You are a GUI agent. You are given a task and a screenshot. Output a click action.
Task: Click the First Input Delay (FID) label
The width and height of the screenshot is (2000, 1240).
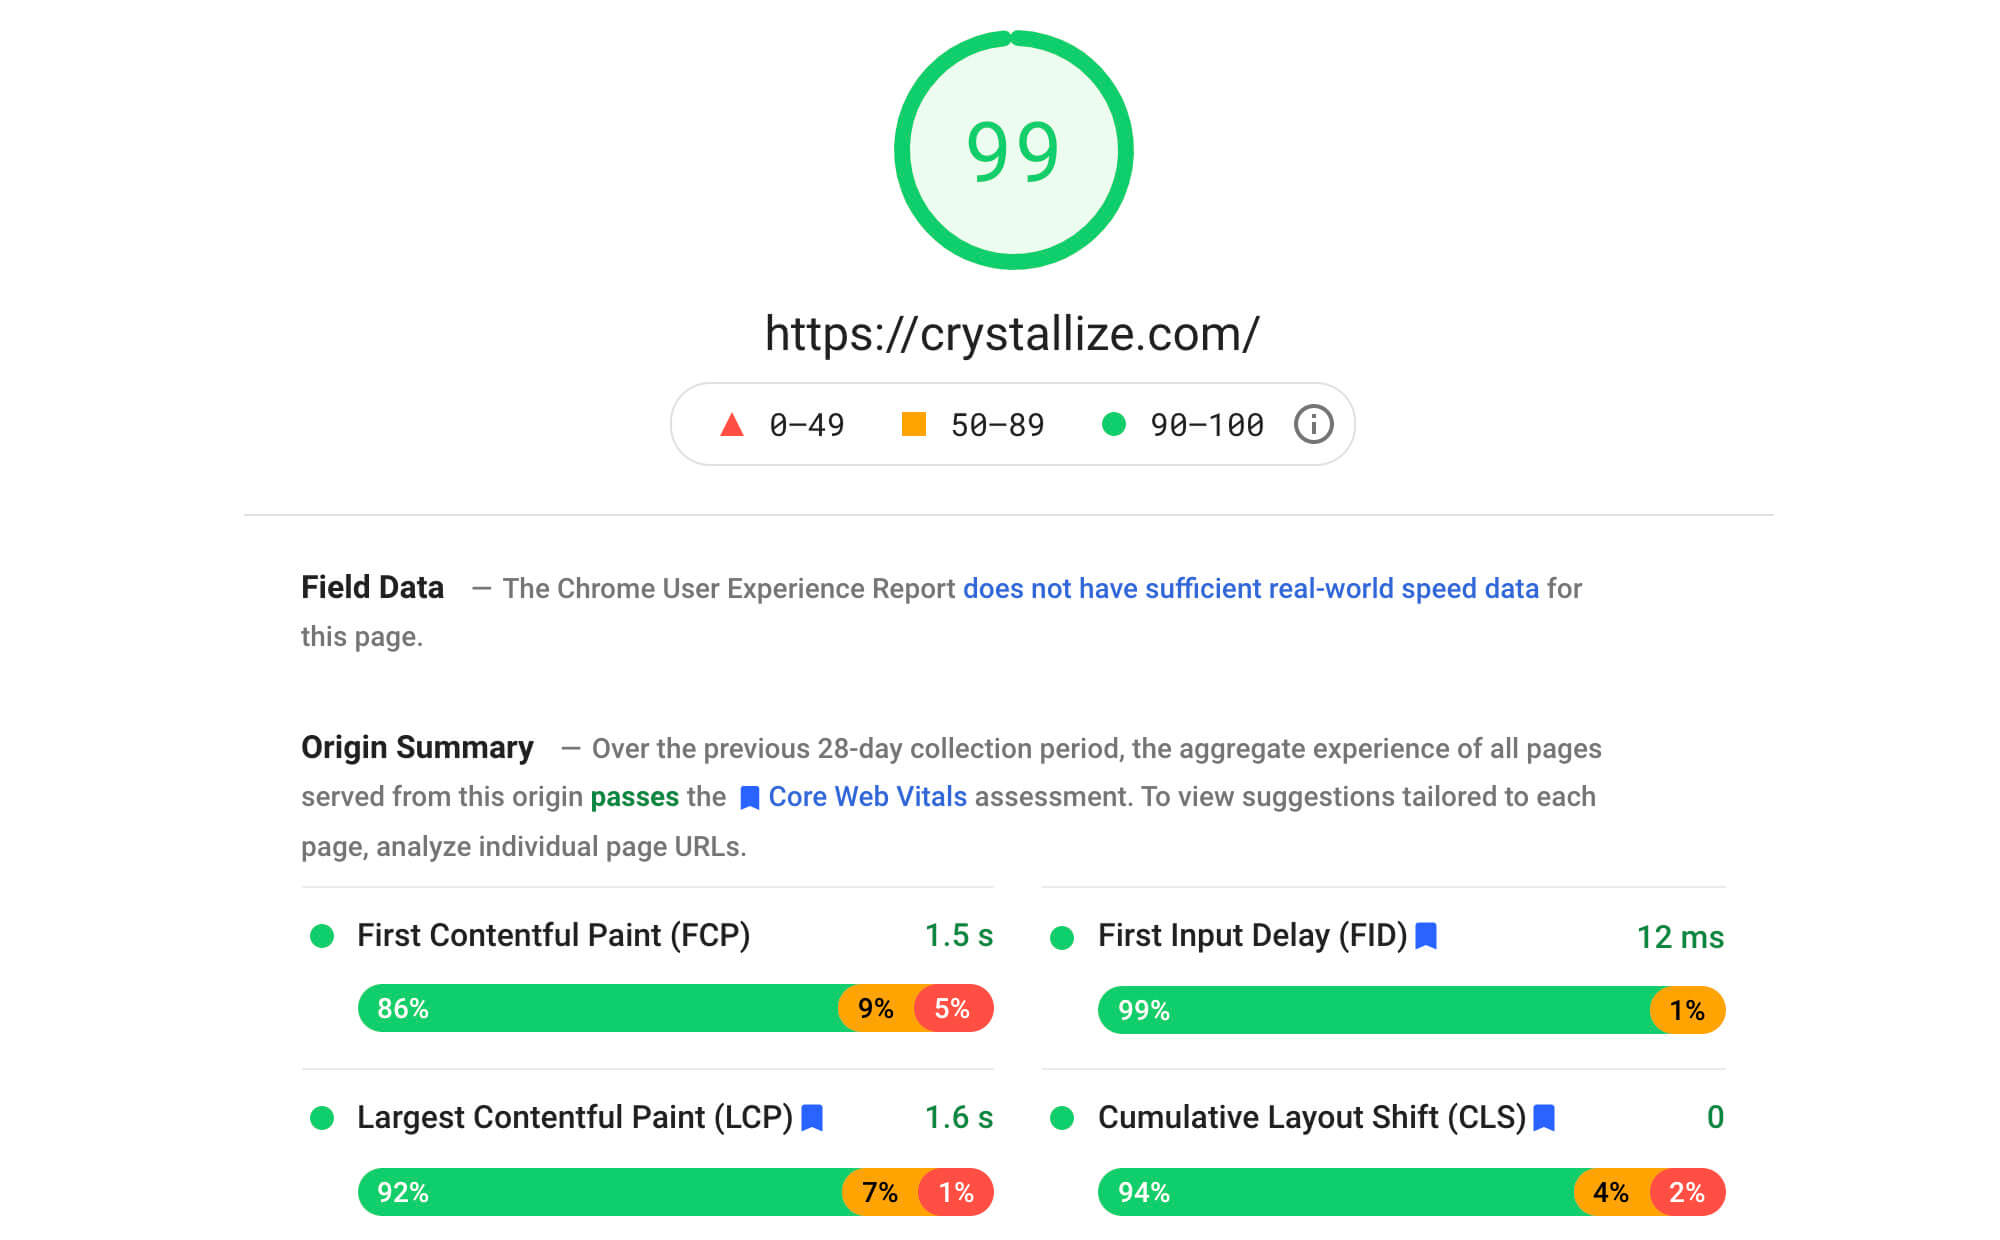point(1252,936)
